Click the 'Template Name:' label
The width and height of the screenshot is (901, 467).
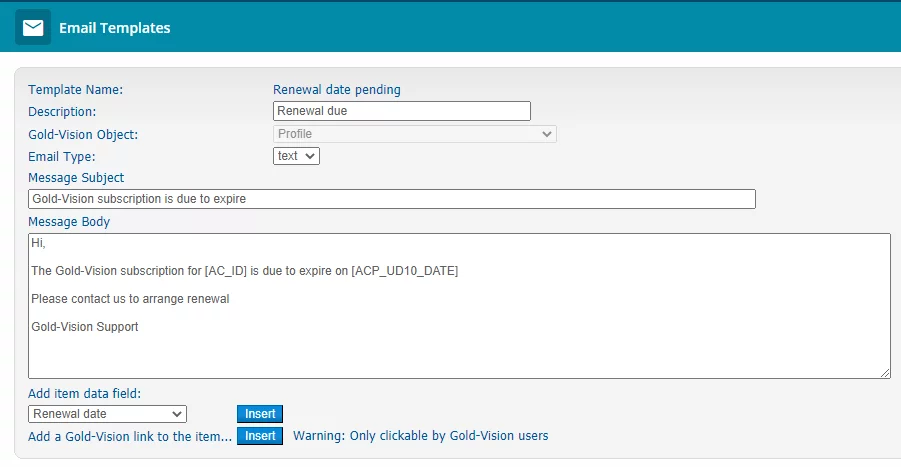tap(75, 90)
